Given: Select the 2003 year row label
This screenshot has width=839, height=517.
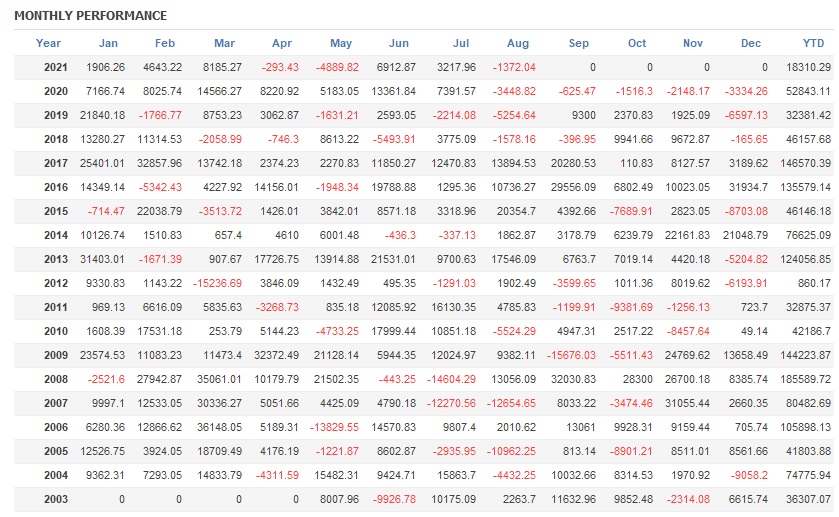Looking at the screenshot, I should click(56, 499).
